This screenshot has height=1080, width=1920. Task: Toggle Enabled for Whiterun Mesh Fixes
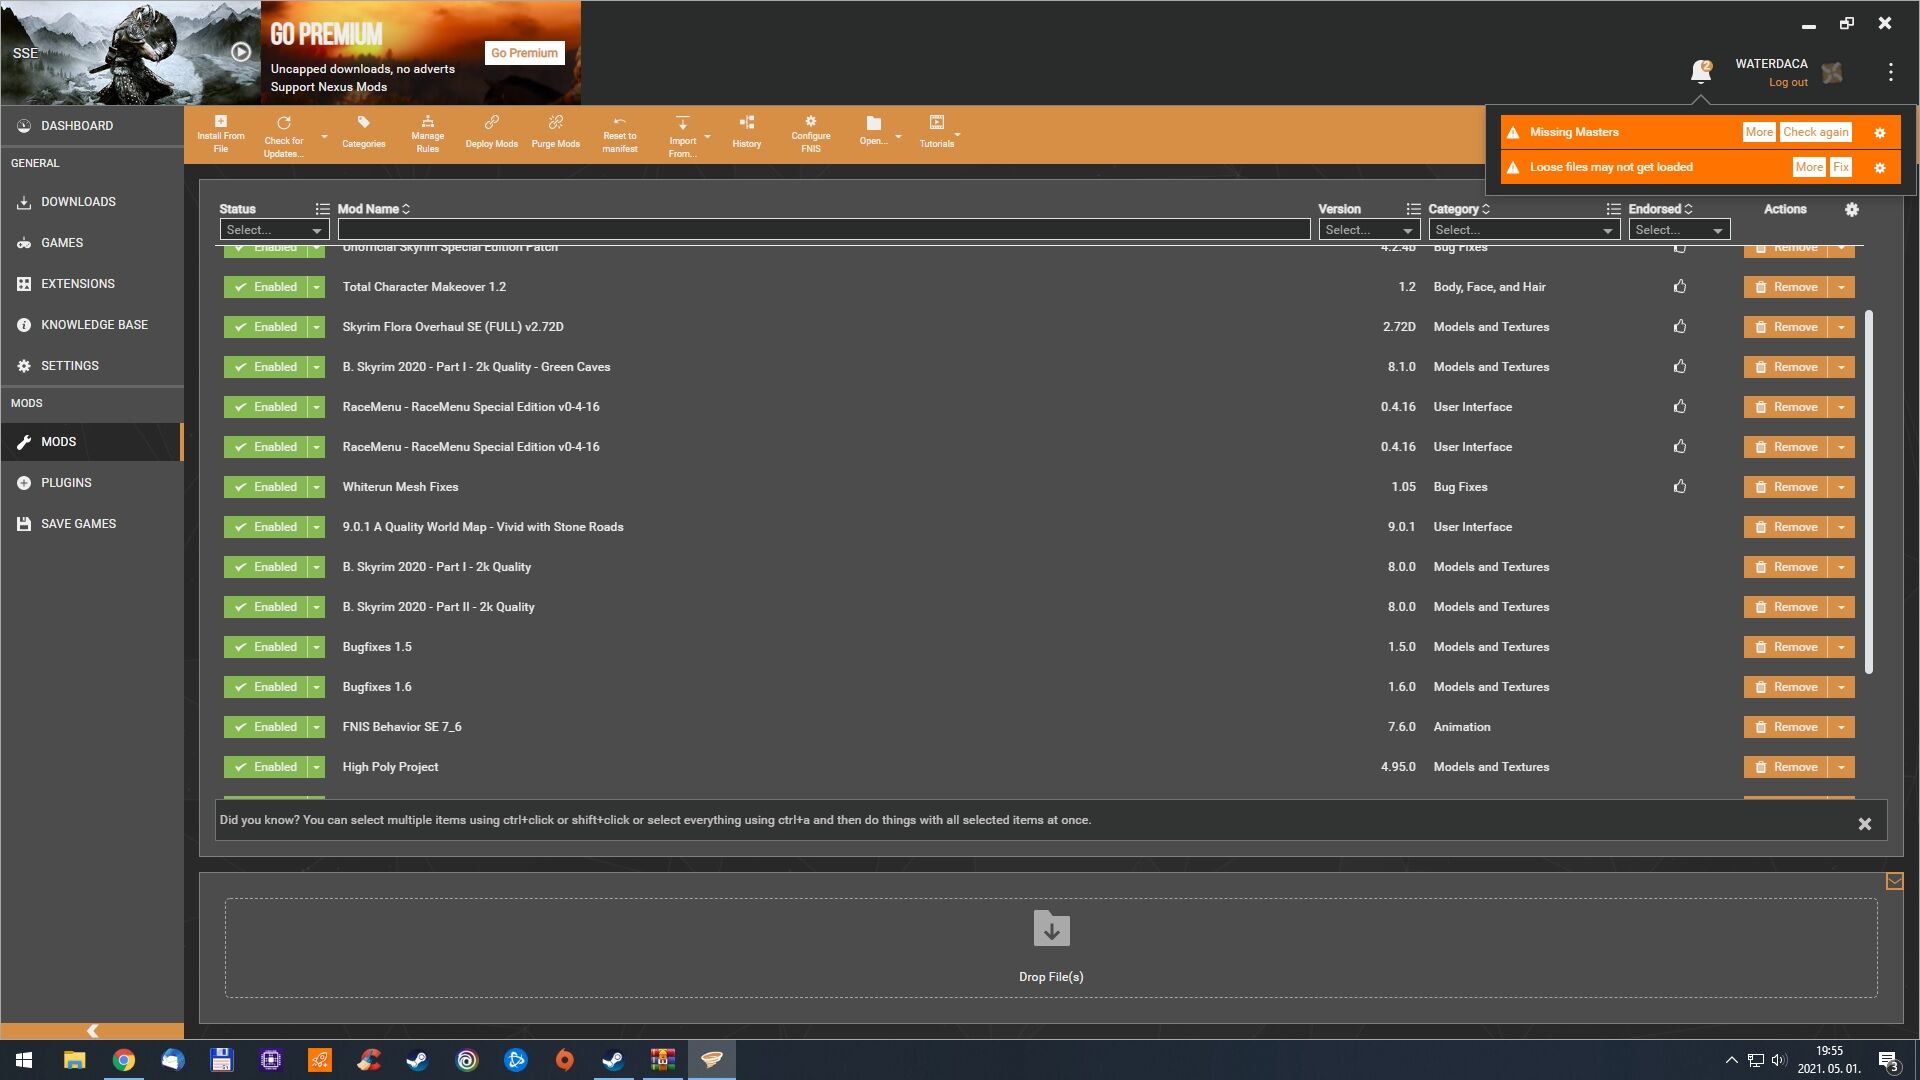[265, 487]
